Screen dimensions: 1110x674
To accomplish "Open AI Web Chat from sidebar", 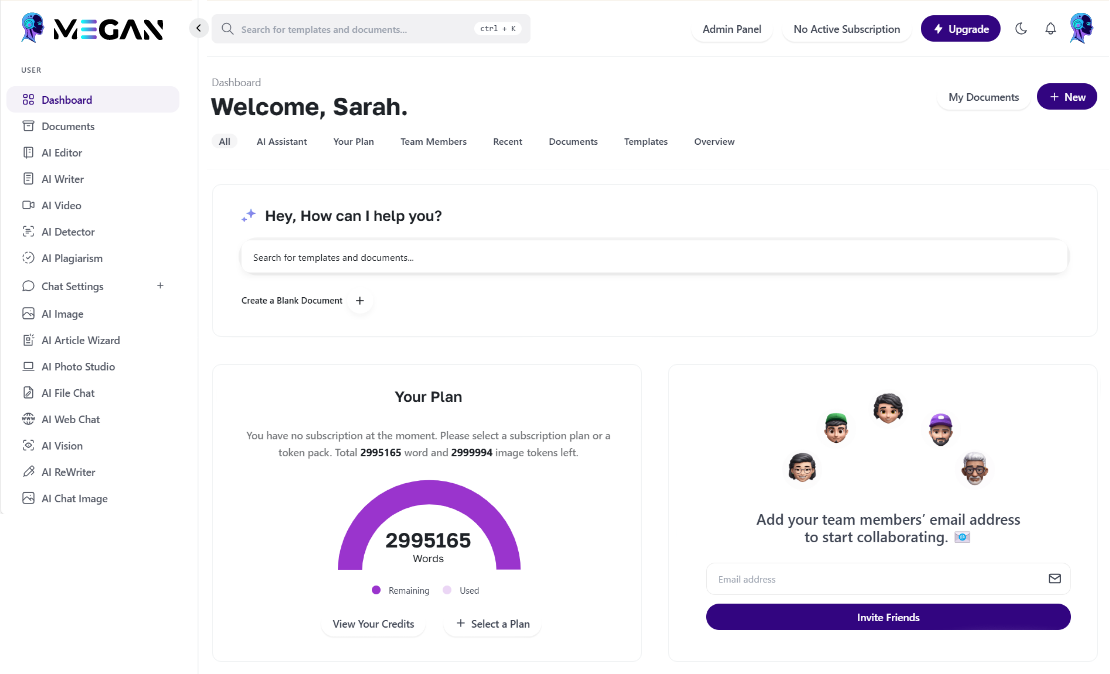I will (x=70, y=419).
